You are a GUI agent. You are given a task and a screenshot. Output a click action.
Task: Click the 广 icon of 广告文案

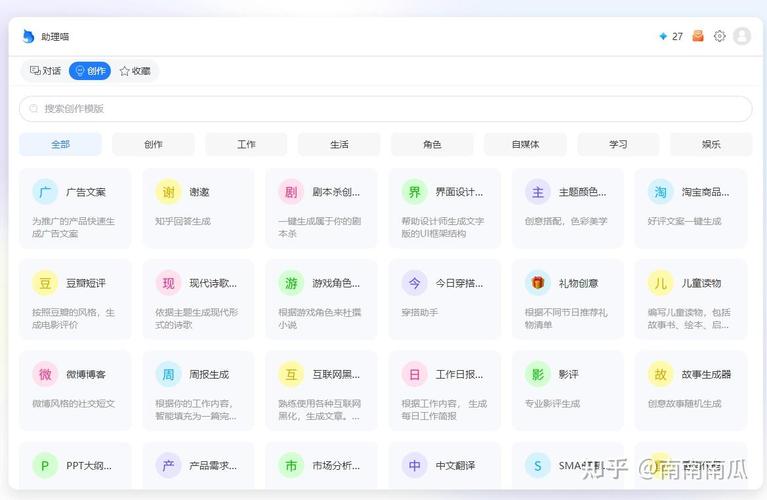[45, 192]
